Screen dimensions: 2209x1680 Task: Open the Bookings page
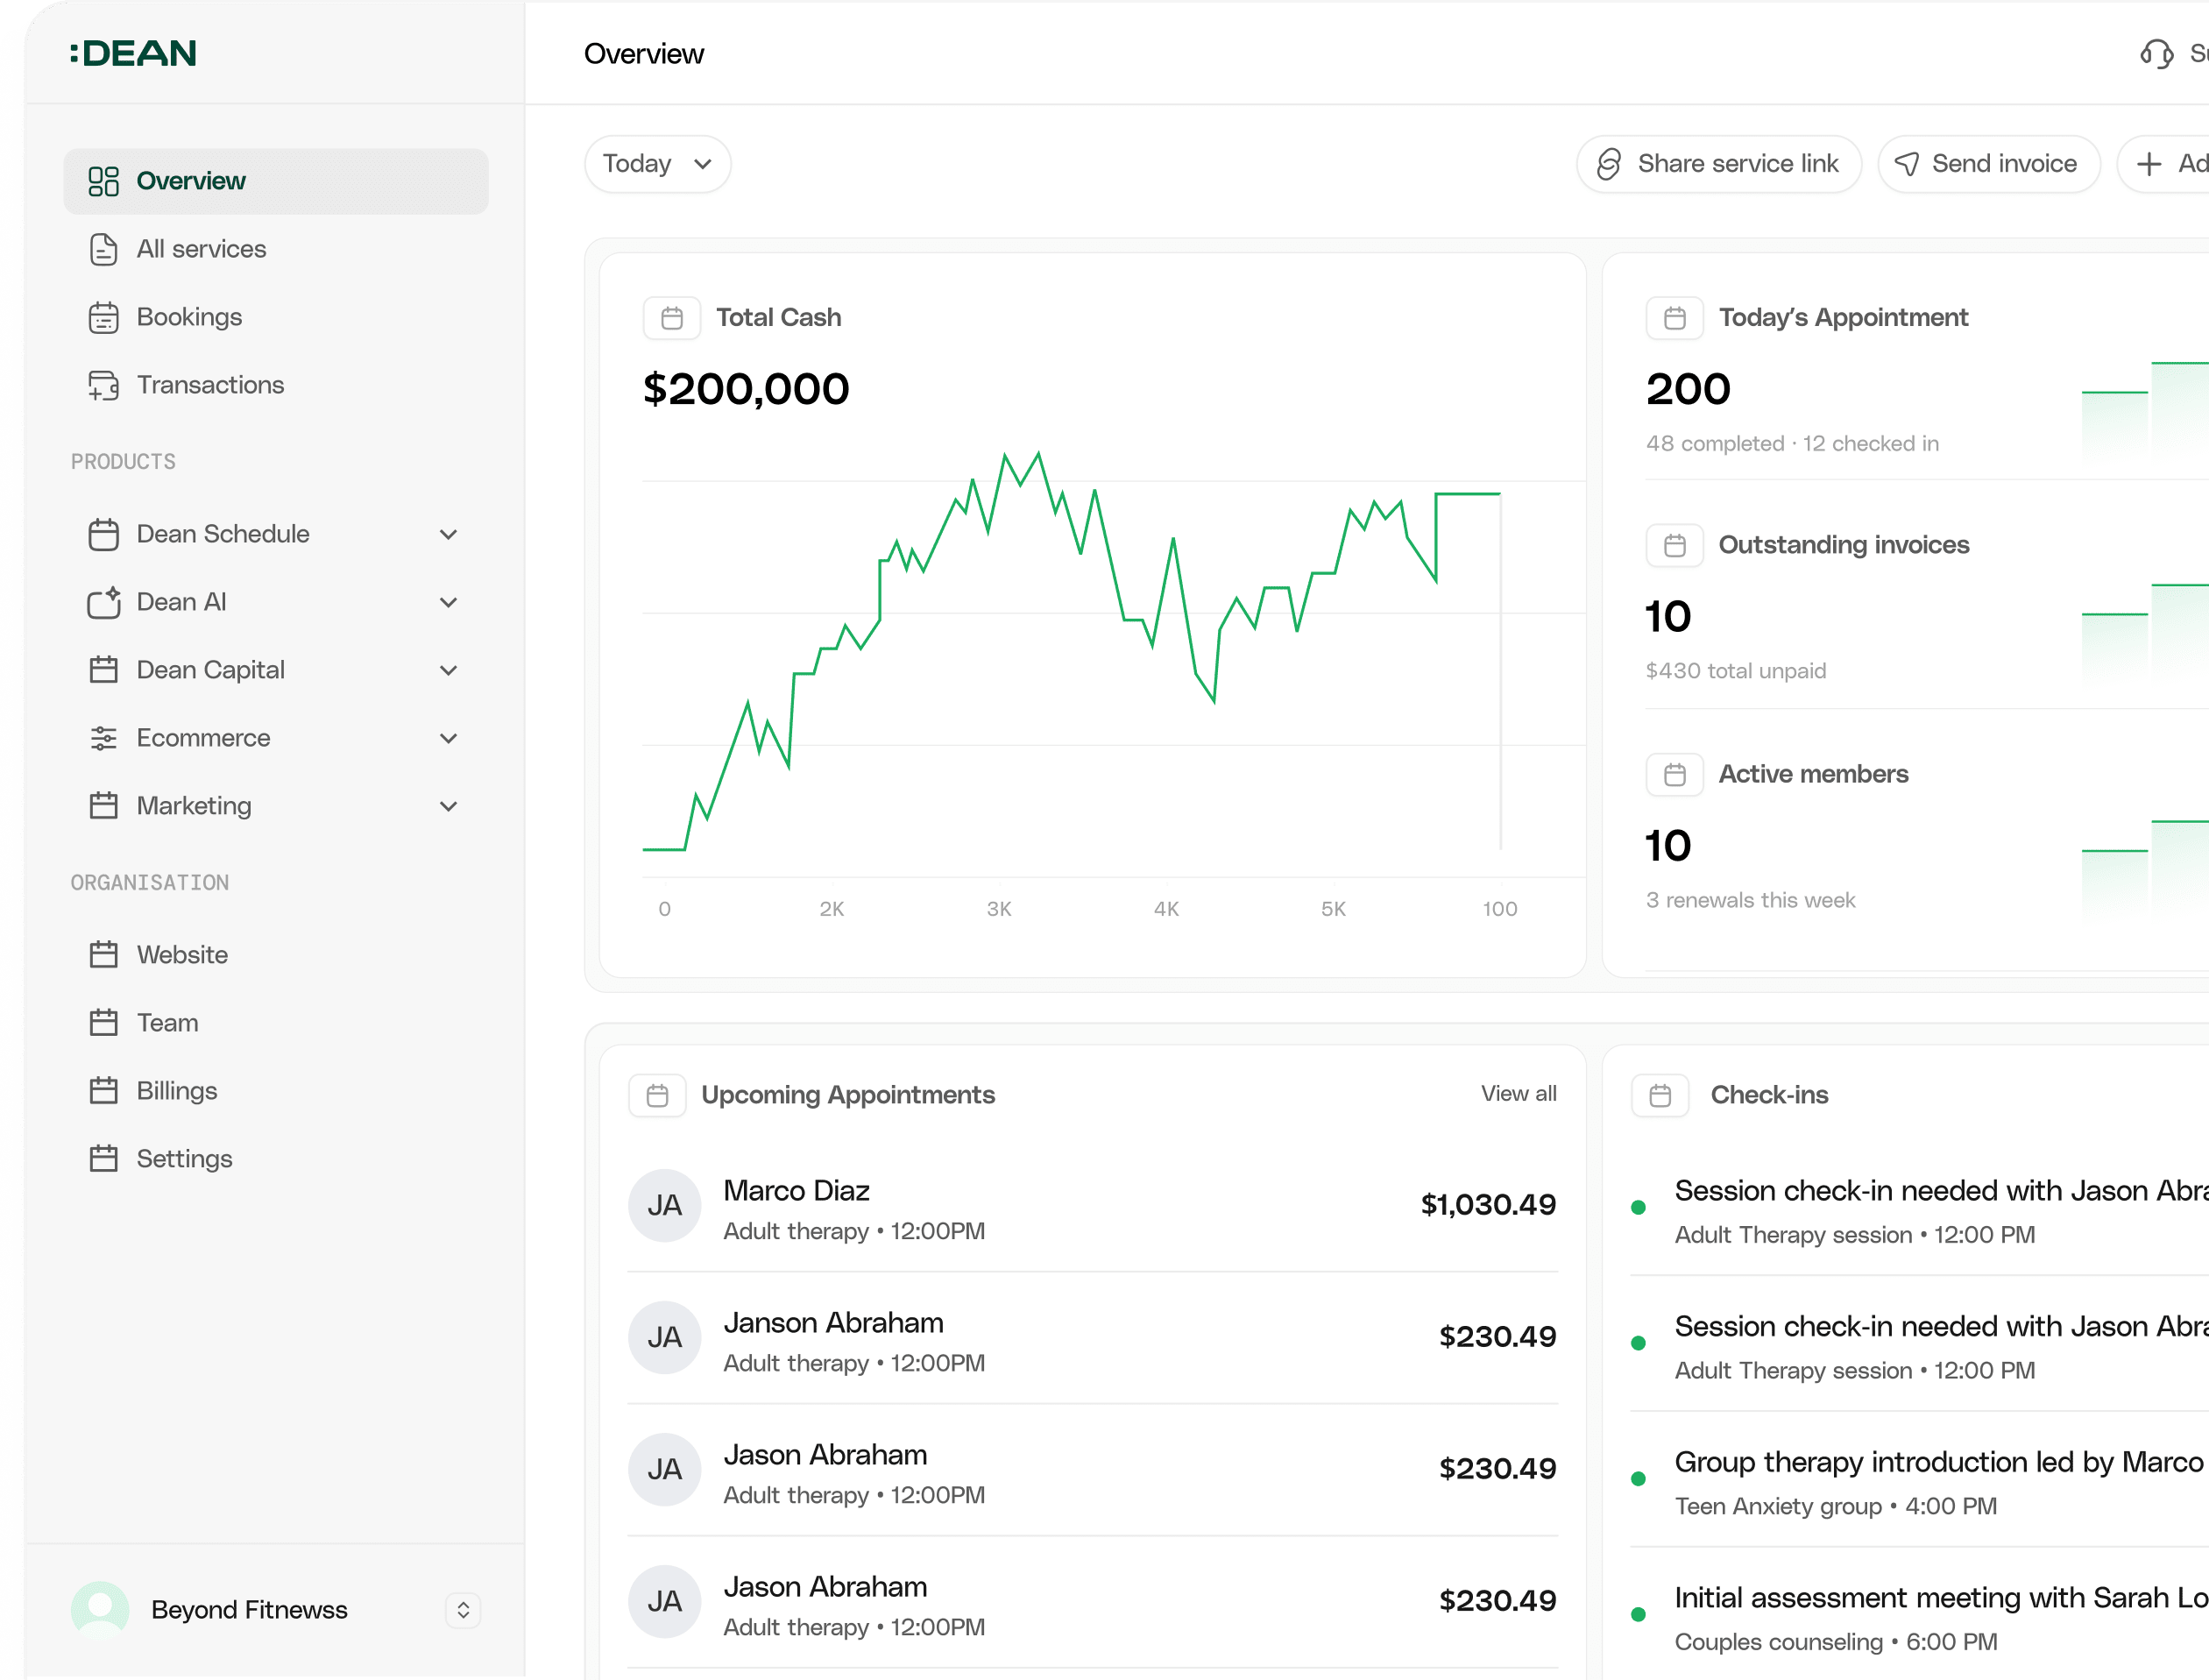(276, 317)
